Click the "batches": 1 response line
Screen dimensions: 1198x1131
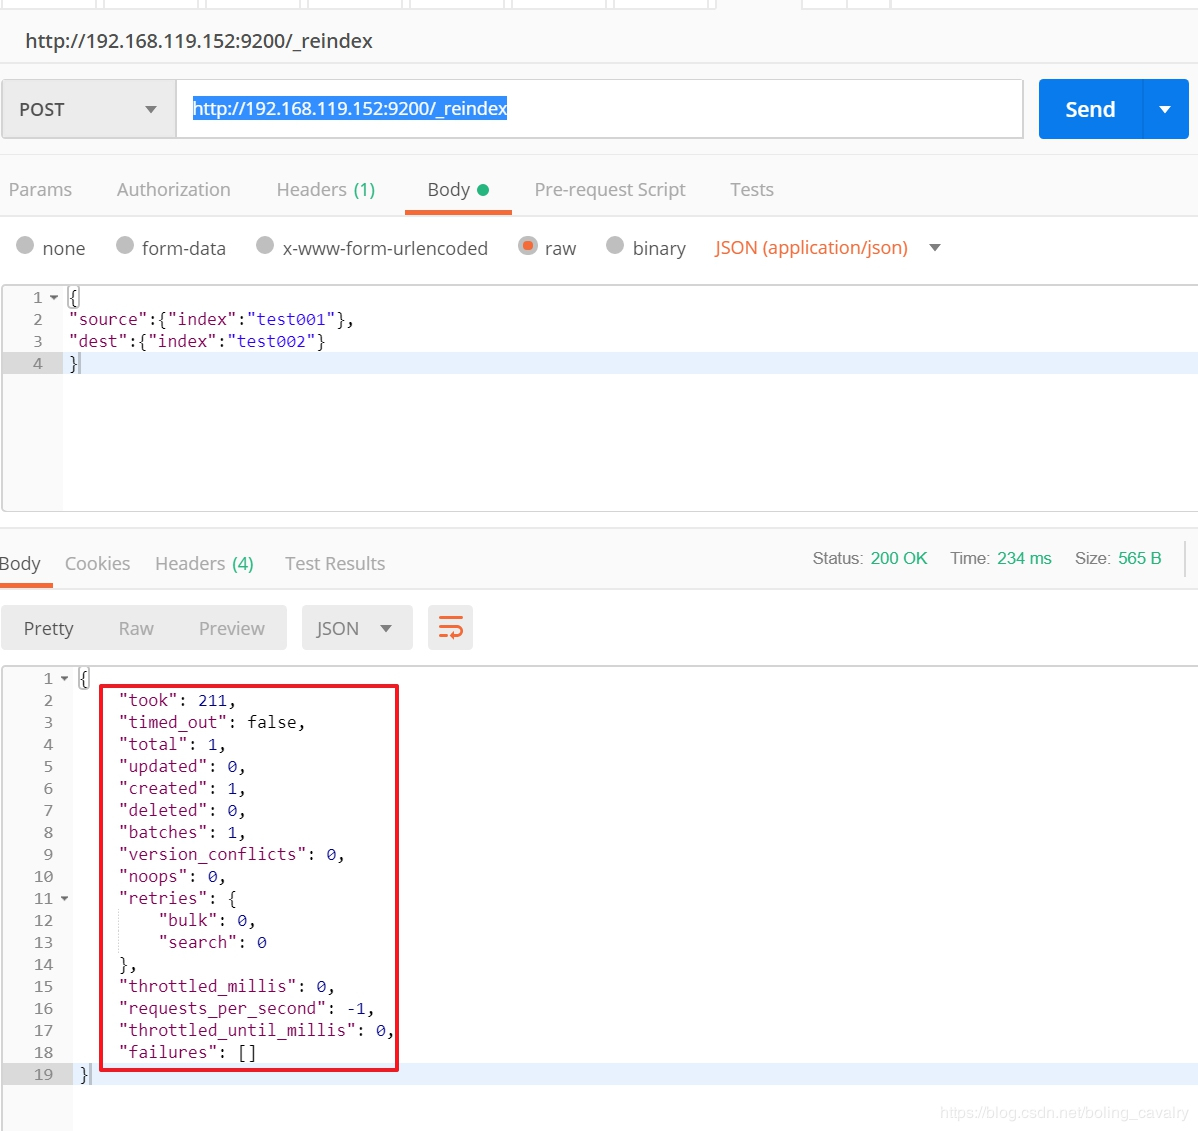tap(182, 833)
